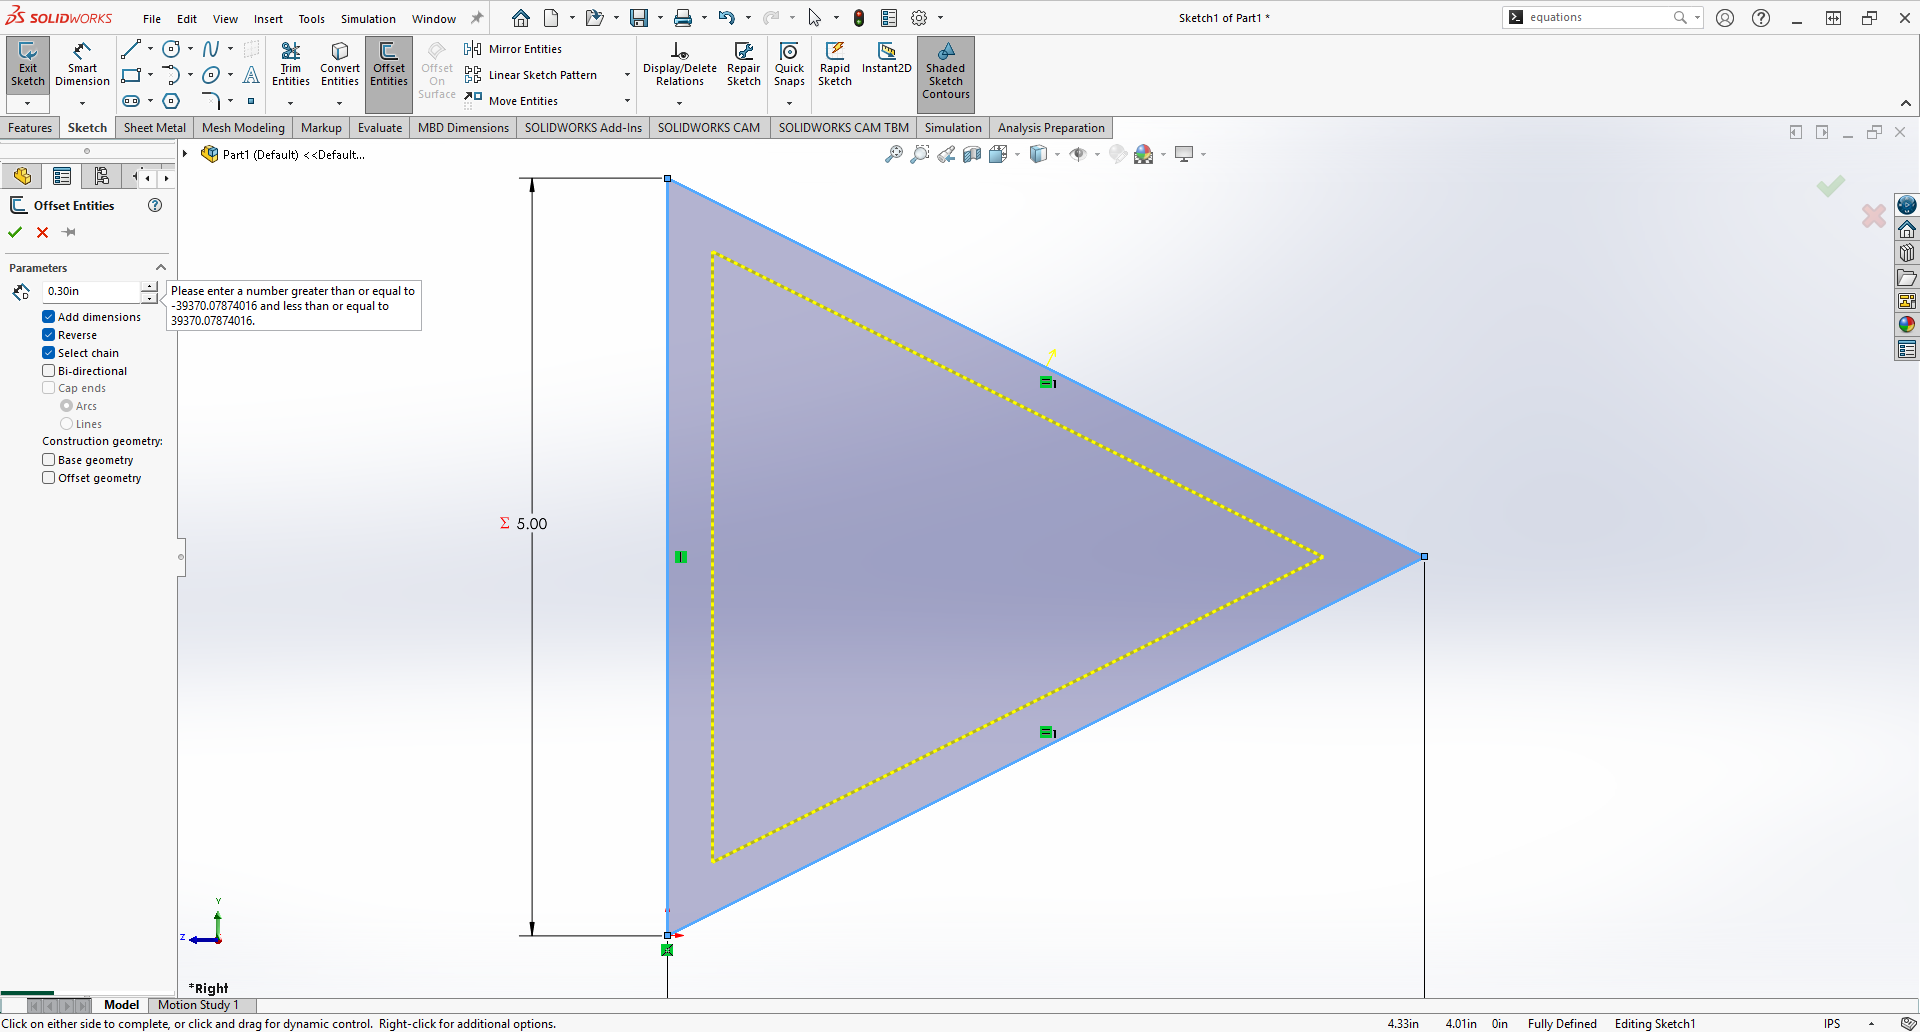Activate Rapid Sketch

(835, 66)
